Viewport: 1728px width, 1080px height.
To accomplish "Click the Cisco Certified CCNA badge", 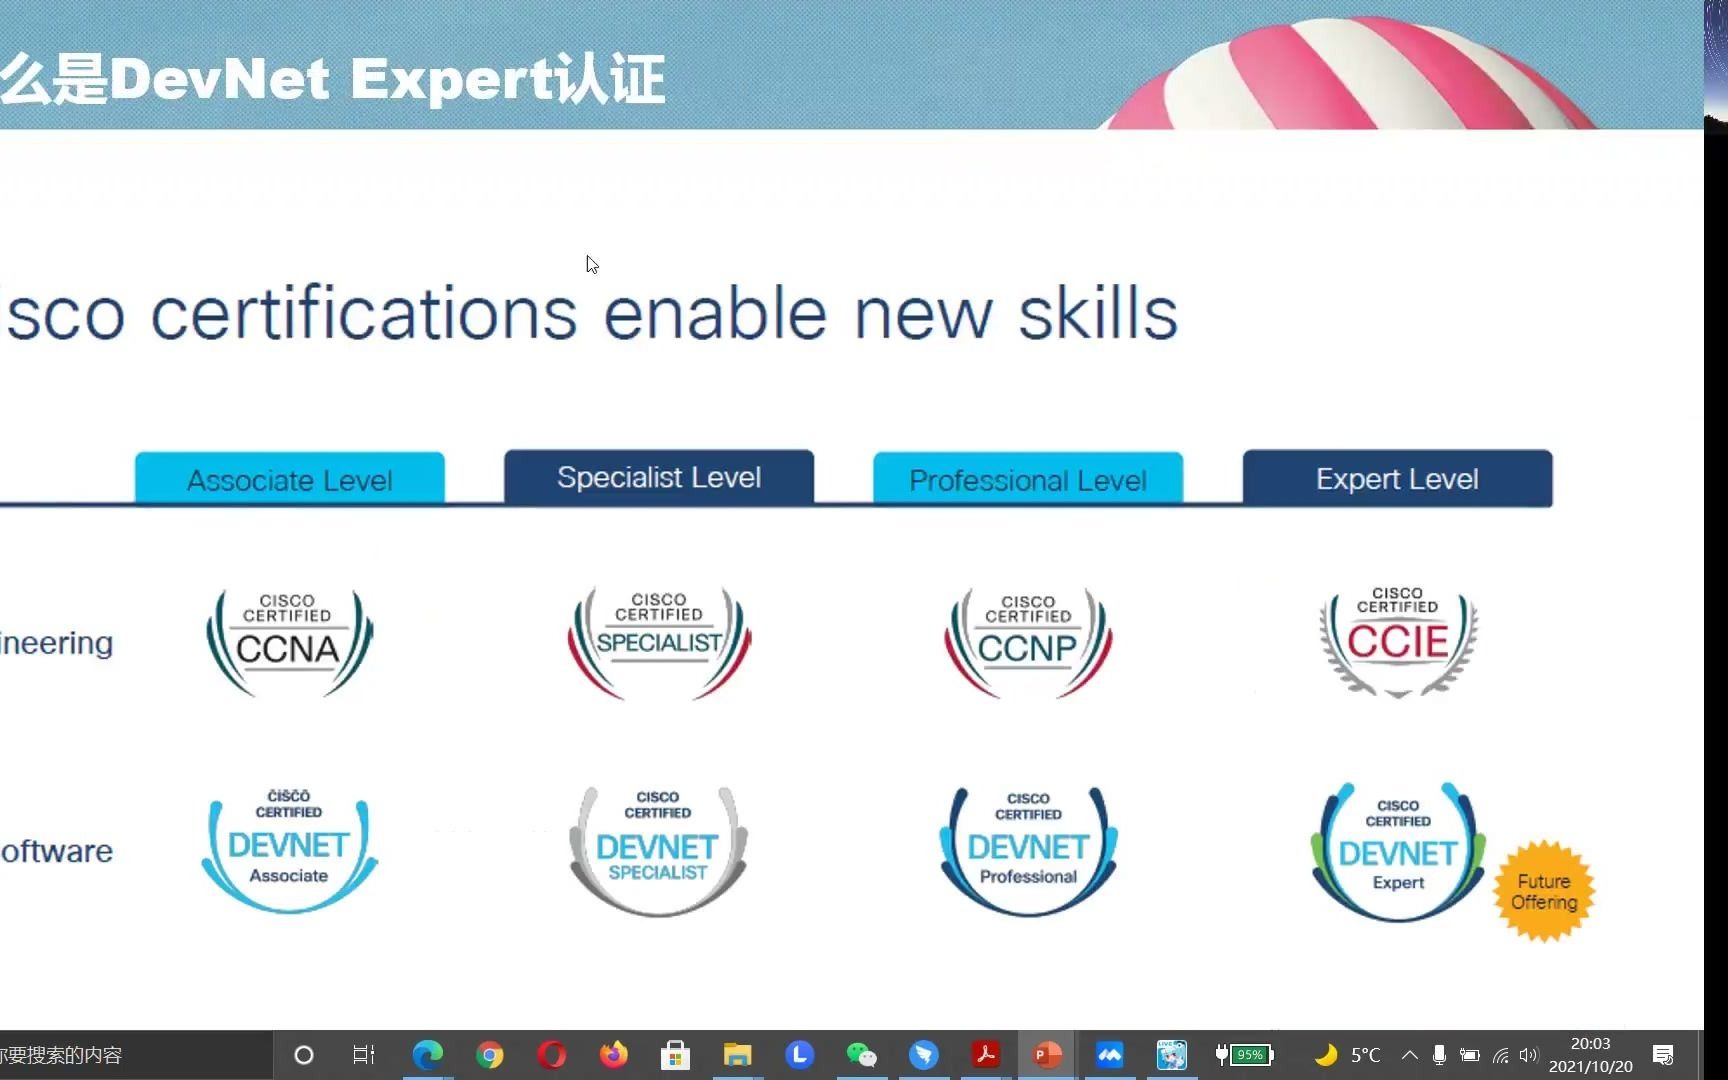I will tap(289, 643).
